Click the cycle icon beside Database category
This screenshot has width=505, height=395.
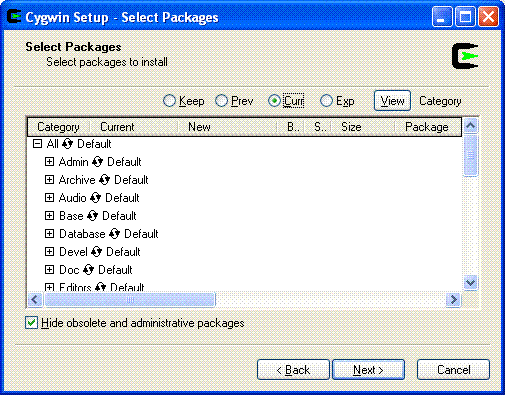point(114,234)
